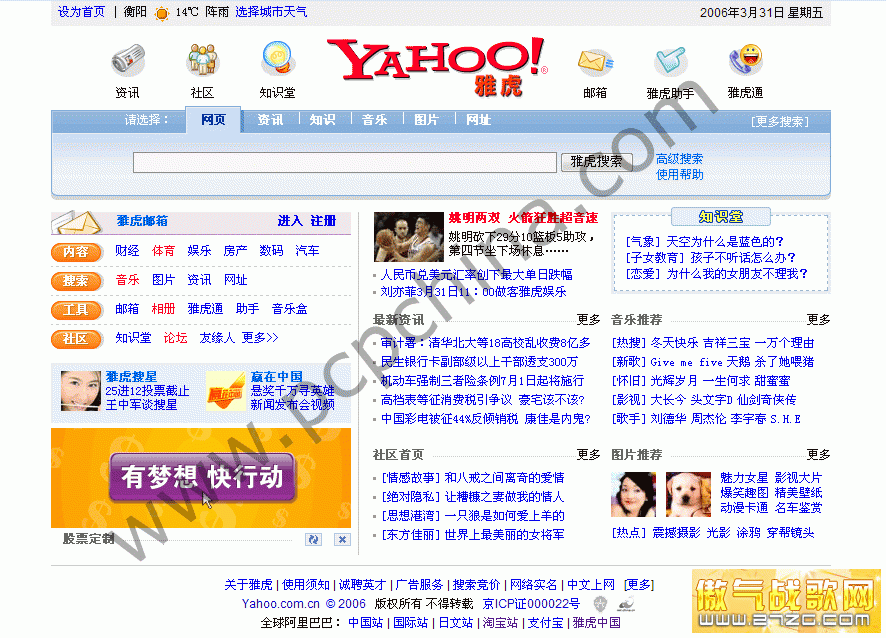Select the 网页 search tab
This screenshot has width=886, height=638.
(214, 120)
